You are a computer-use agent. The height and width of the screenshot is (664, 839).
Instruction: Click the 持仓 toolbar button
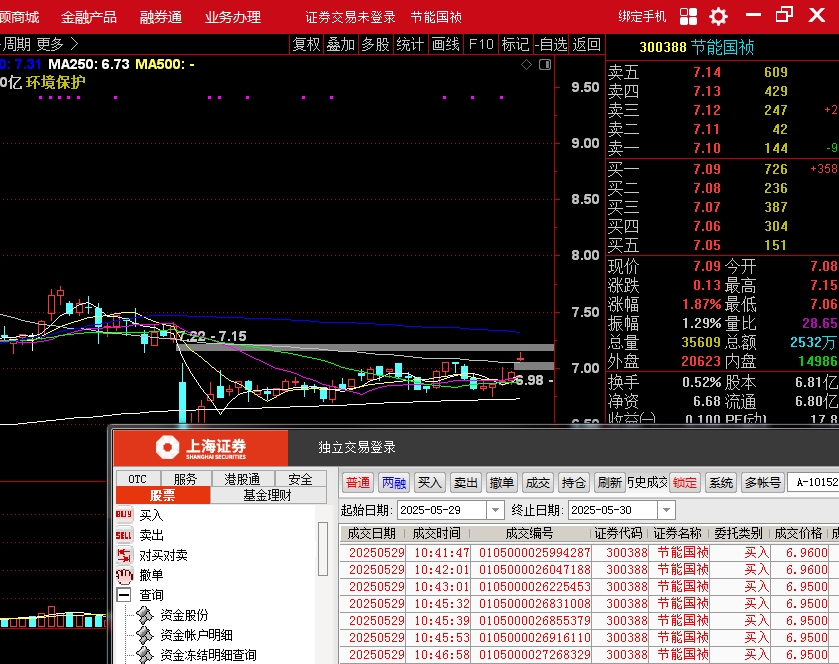pyautogui.click(x=574, y=483)
